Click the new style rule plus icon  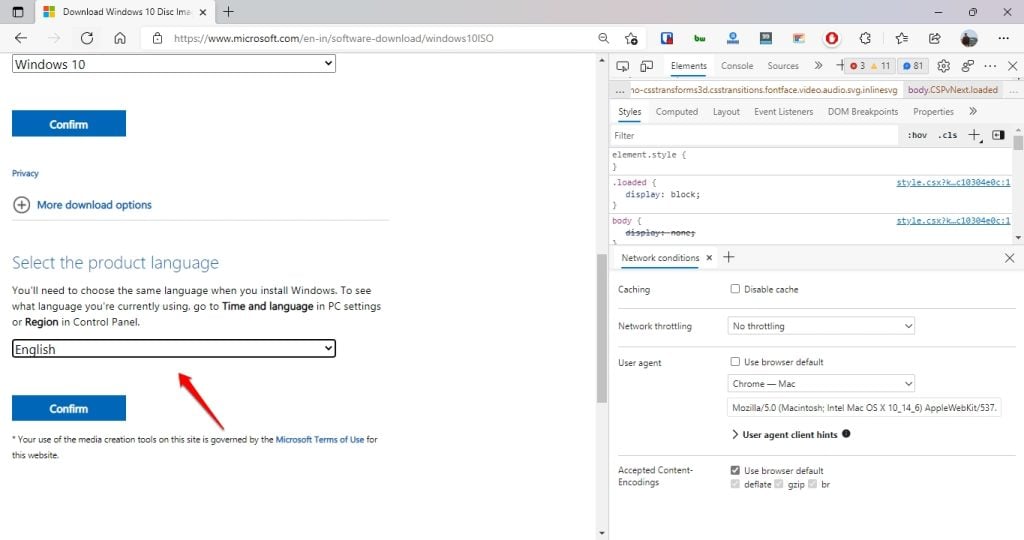tap(974, 135)
